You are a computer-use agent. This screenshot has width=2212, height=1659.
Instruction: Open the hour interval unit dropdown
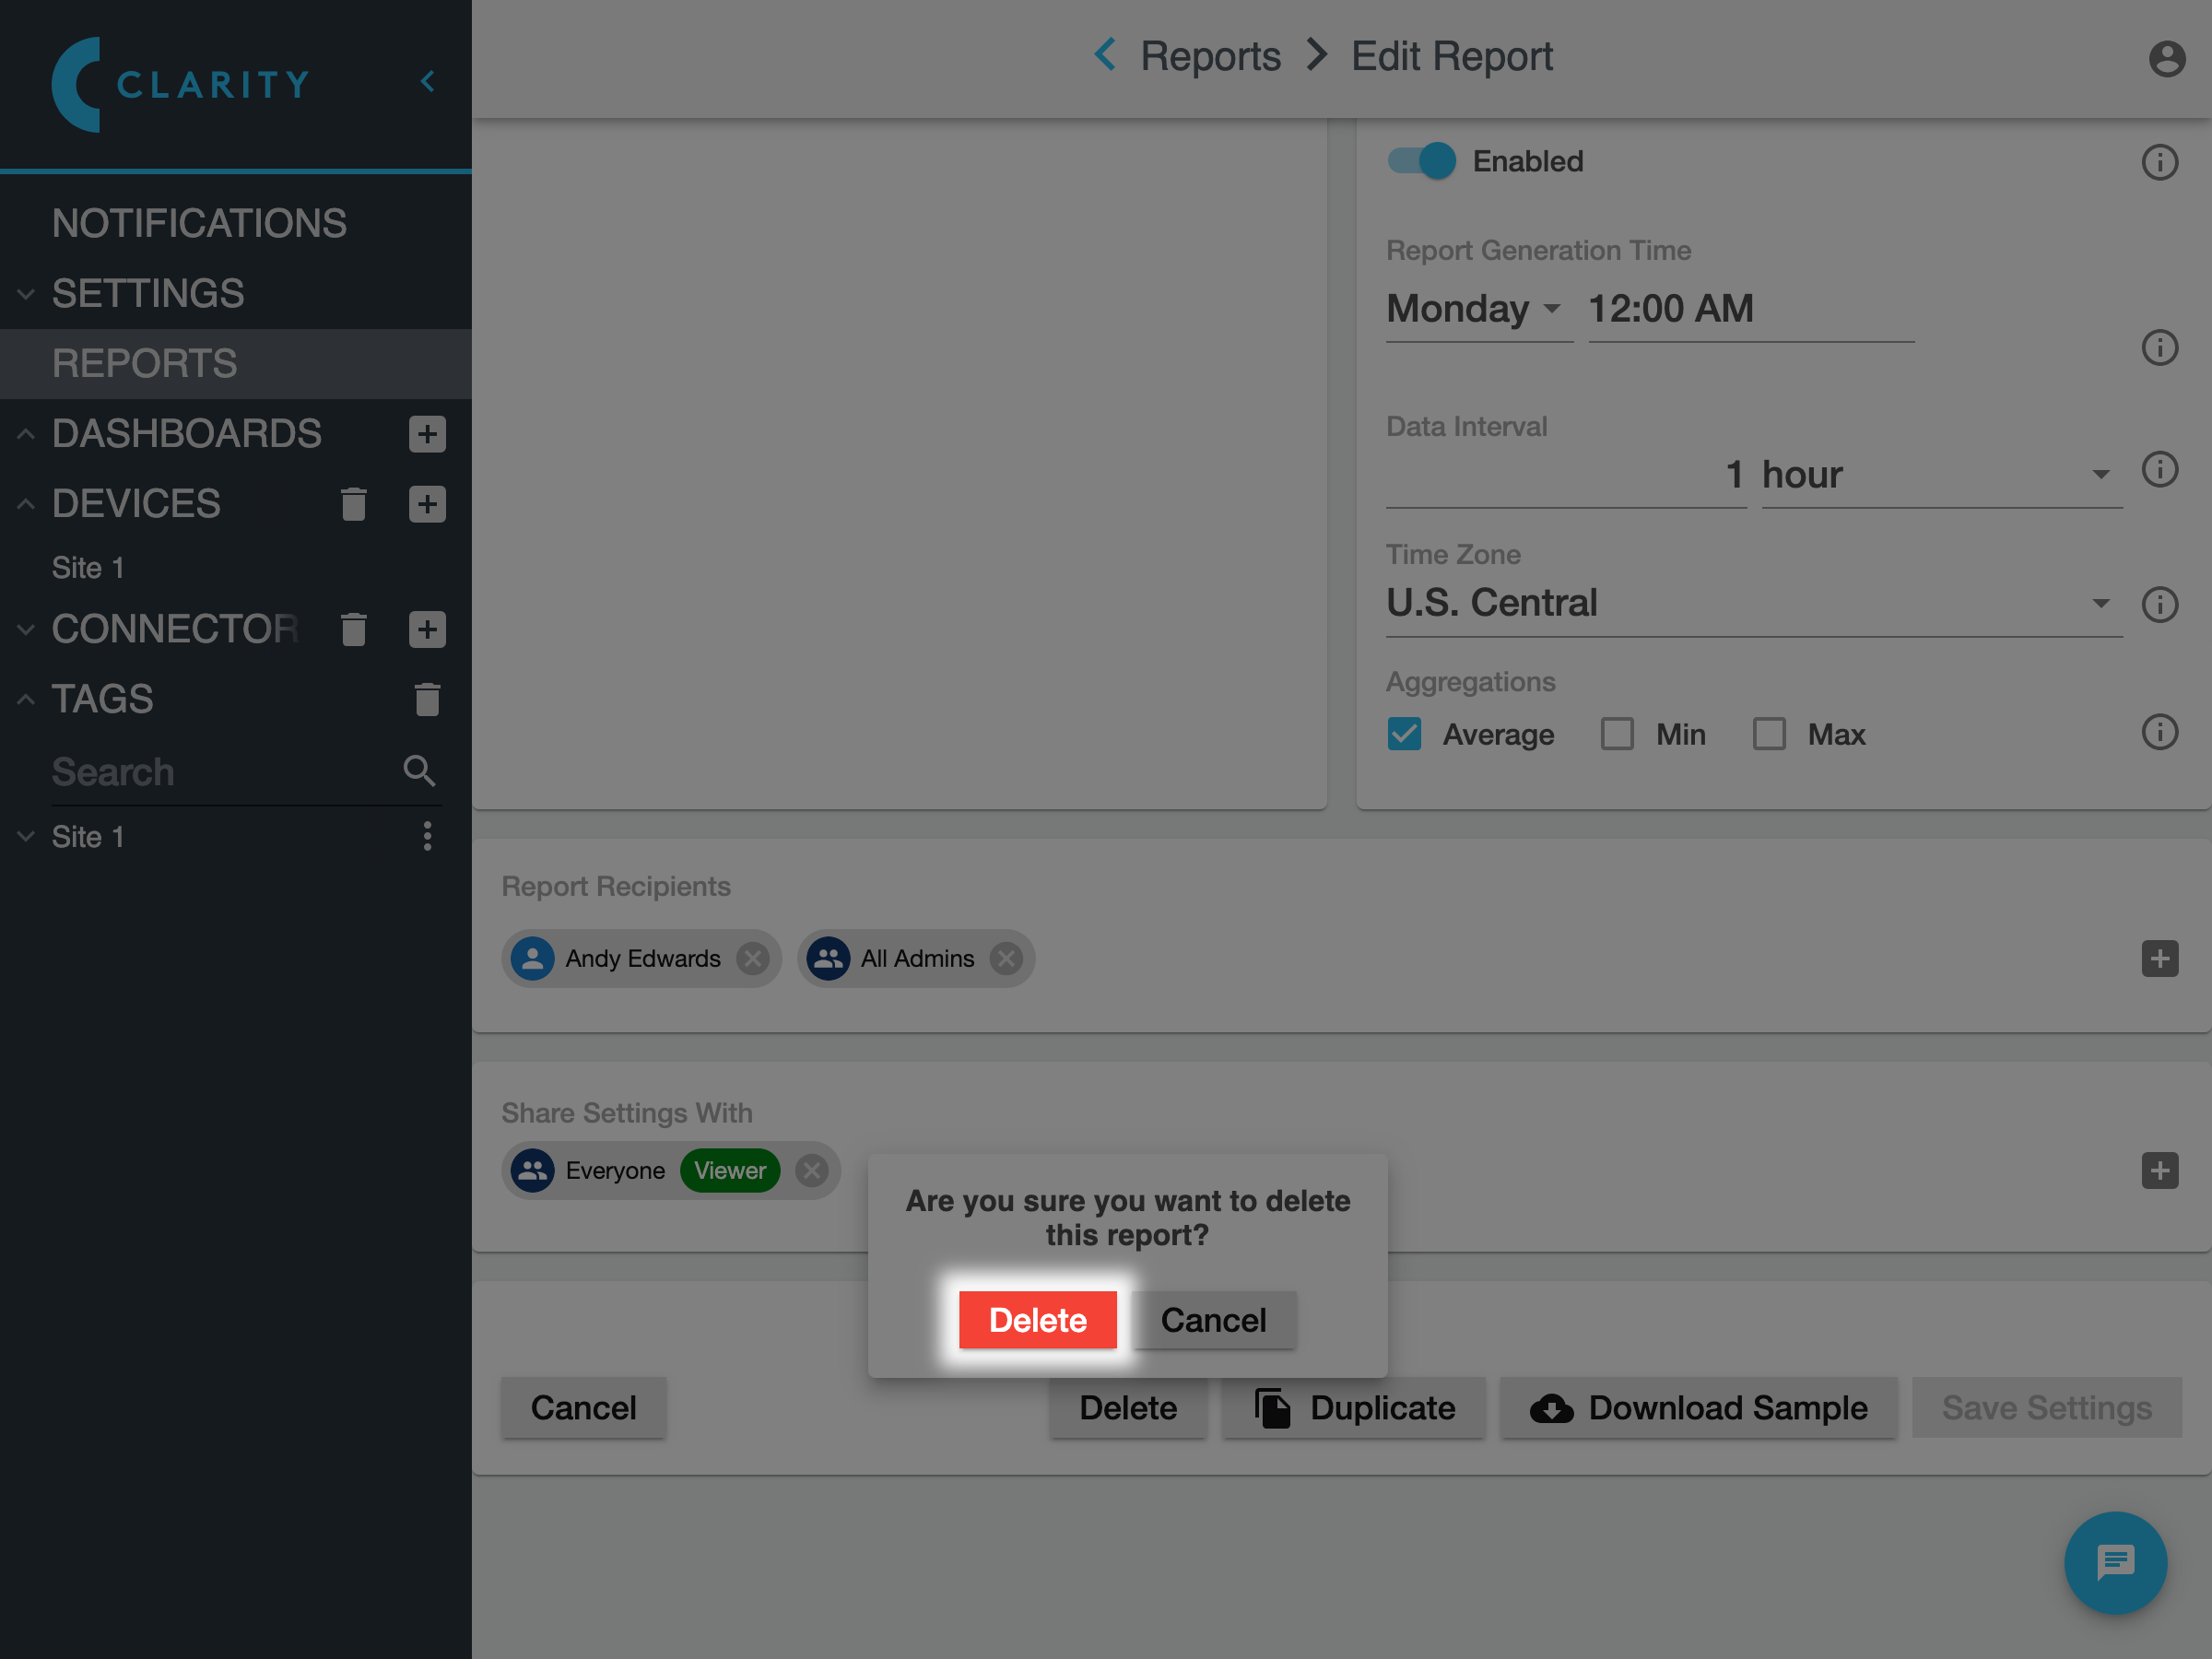tap(1939, 475)
